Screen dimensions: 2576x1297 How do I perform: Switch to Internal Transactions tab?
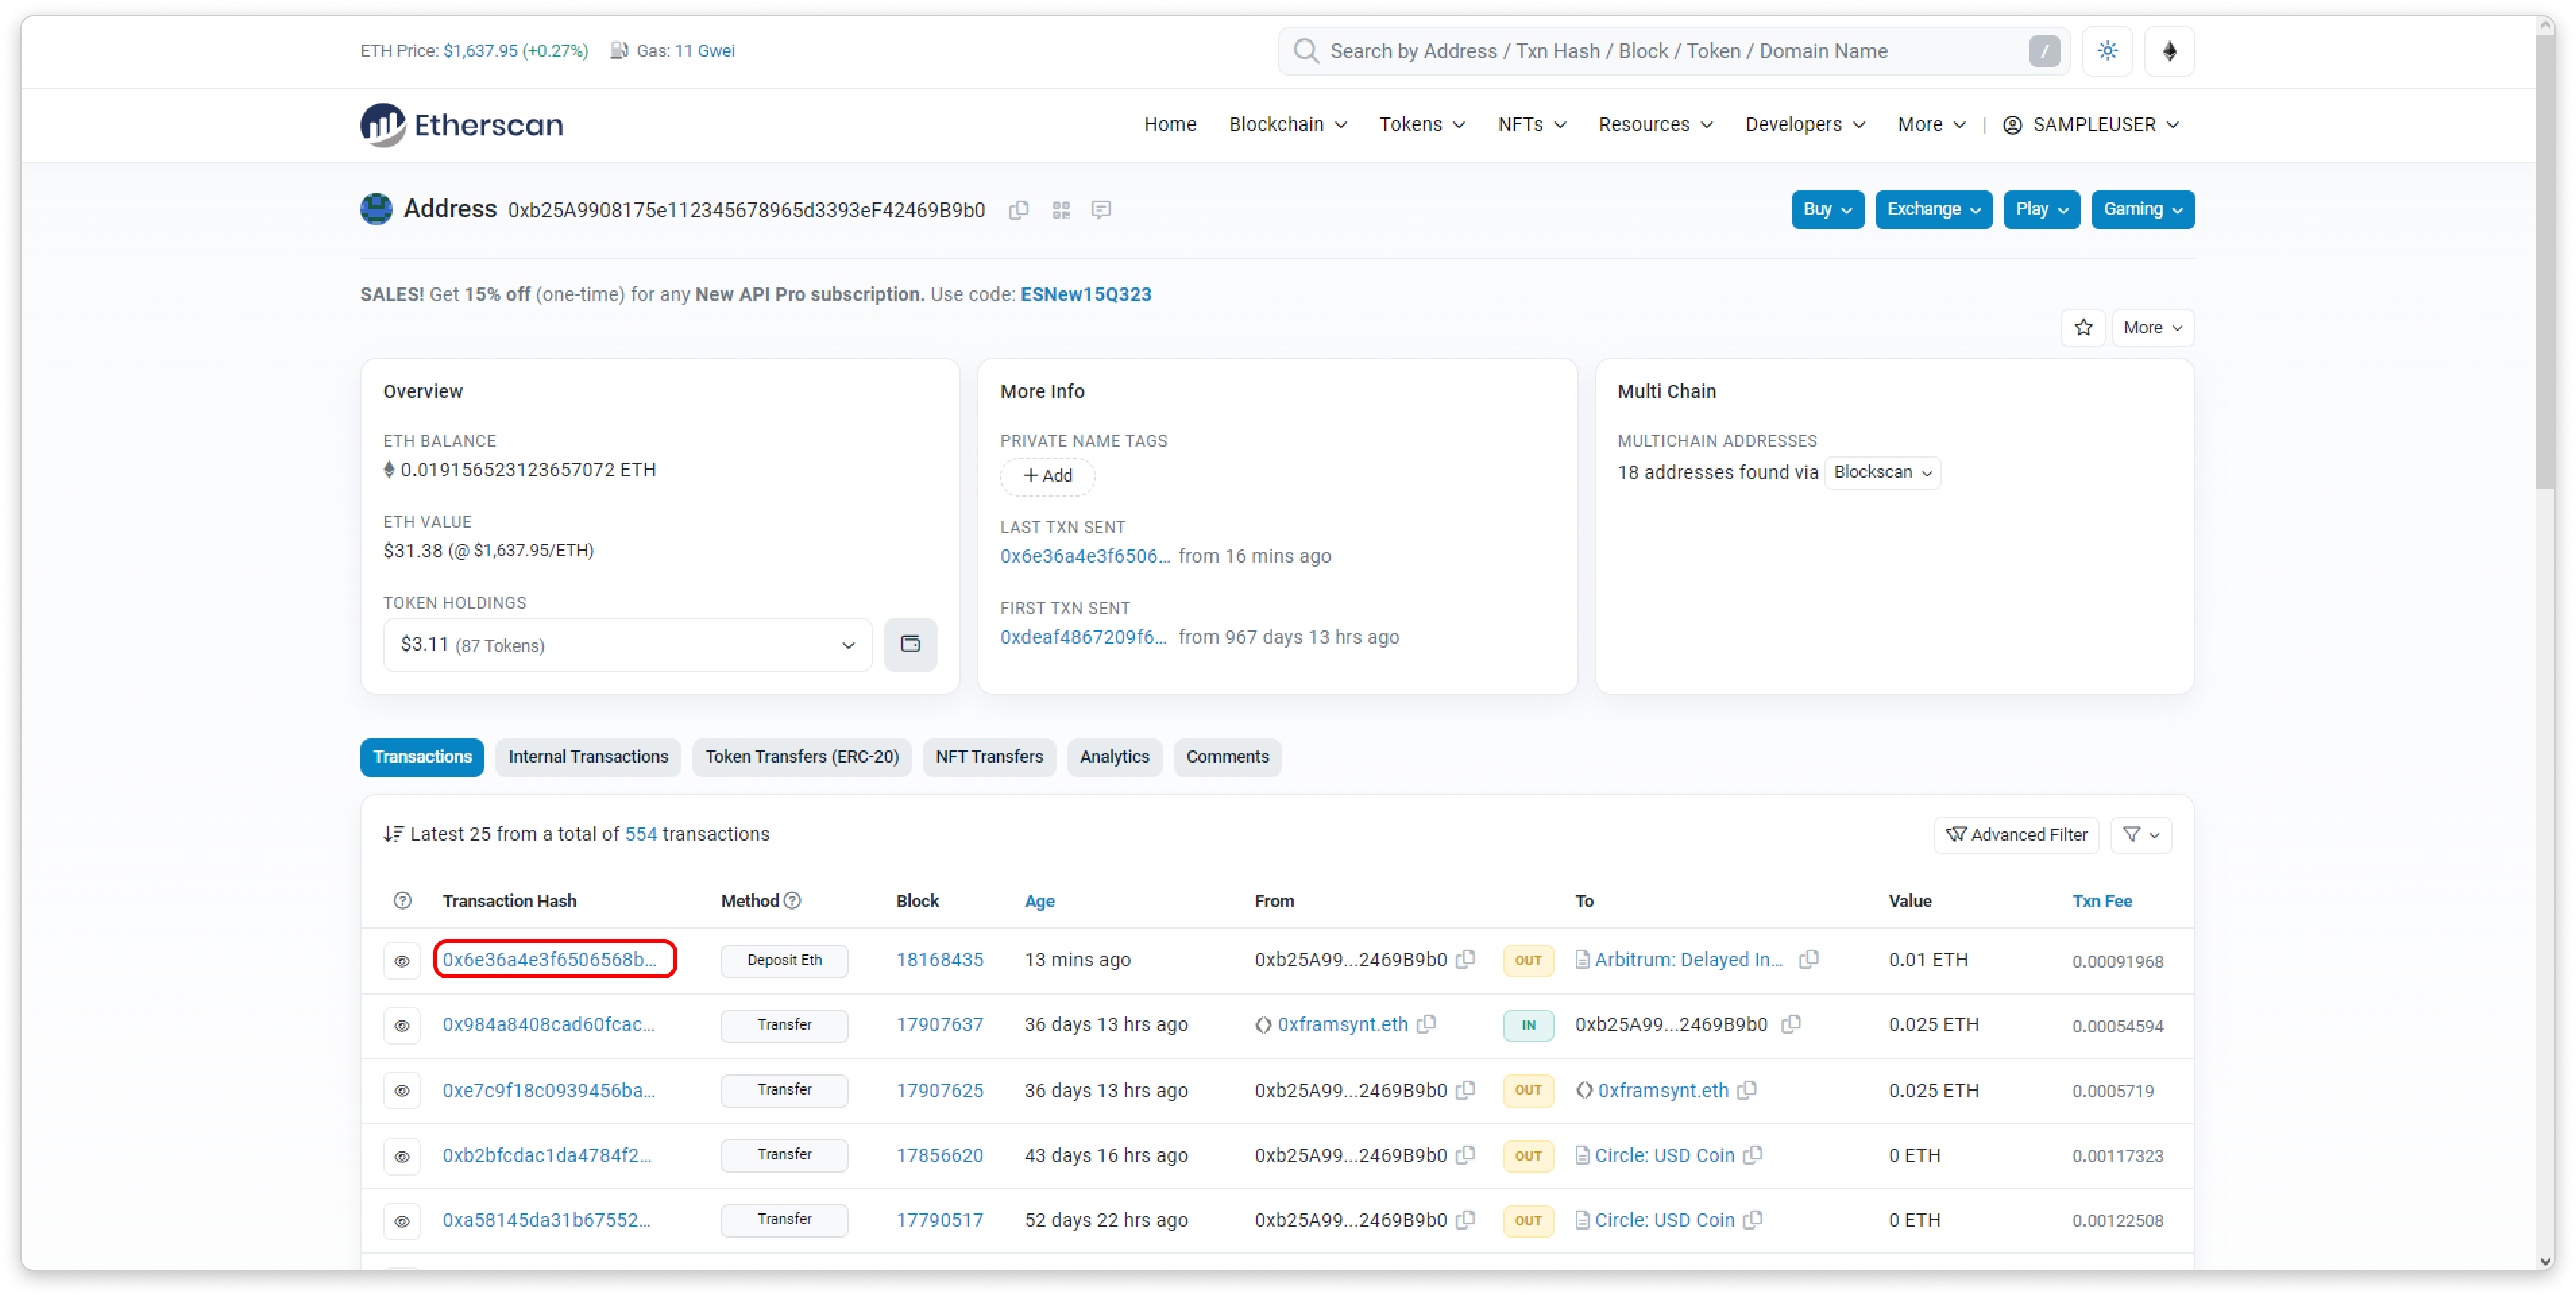click(x=588, y=757)
